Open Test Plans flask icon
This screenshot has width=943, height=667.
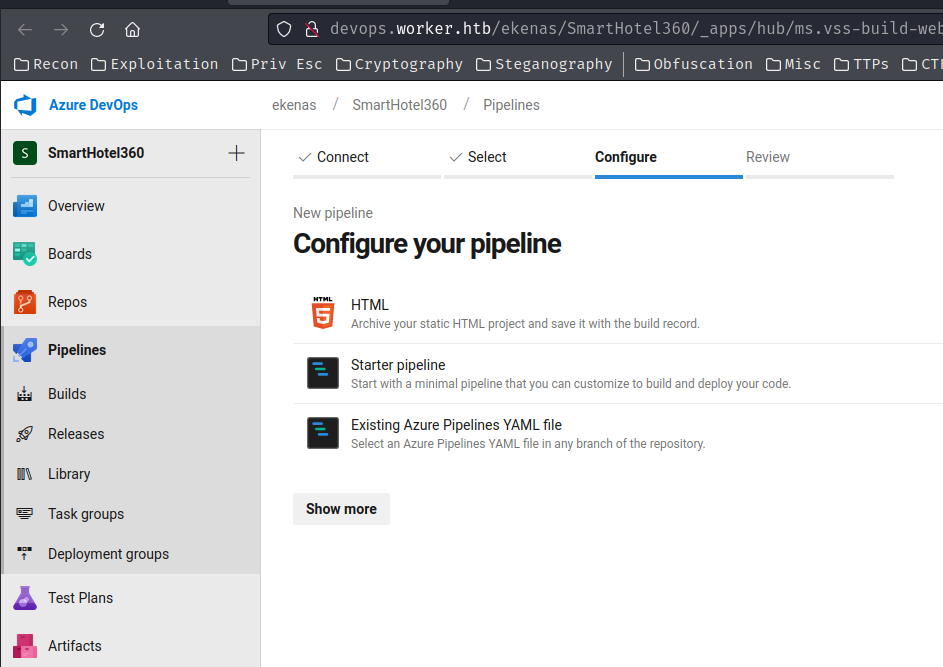coord(25,598)
